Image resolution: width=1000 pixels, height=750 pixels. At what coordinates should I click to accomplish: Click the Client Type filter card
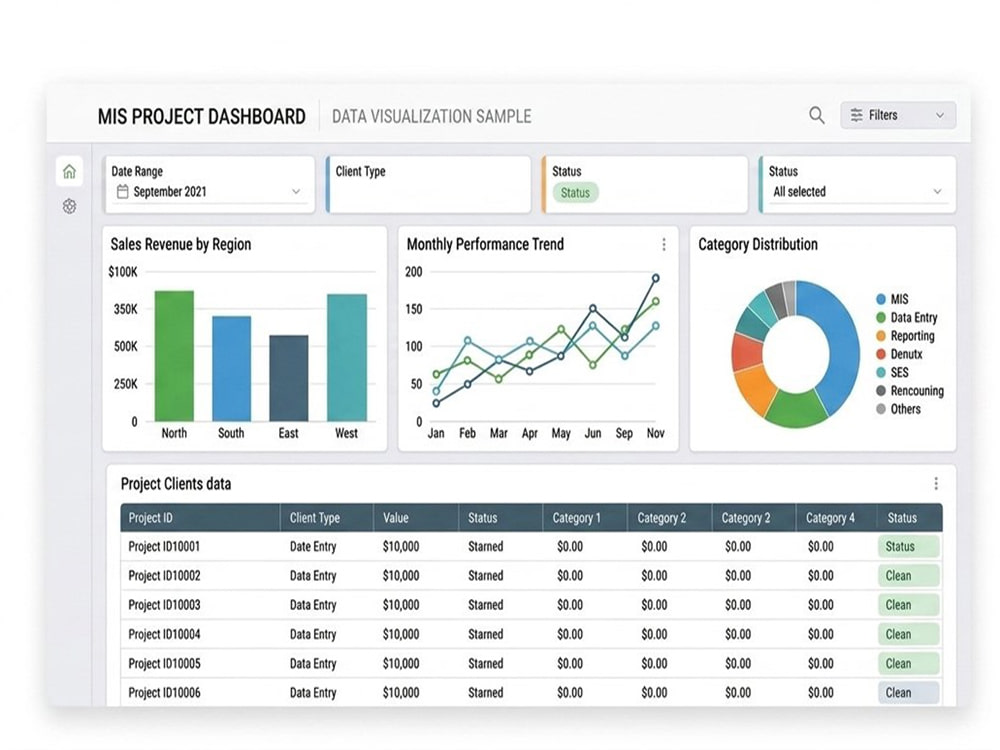(429, 184)
